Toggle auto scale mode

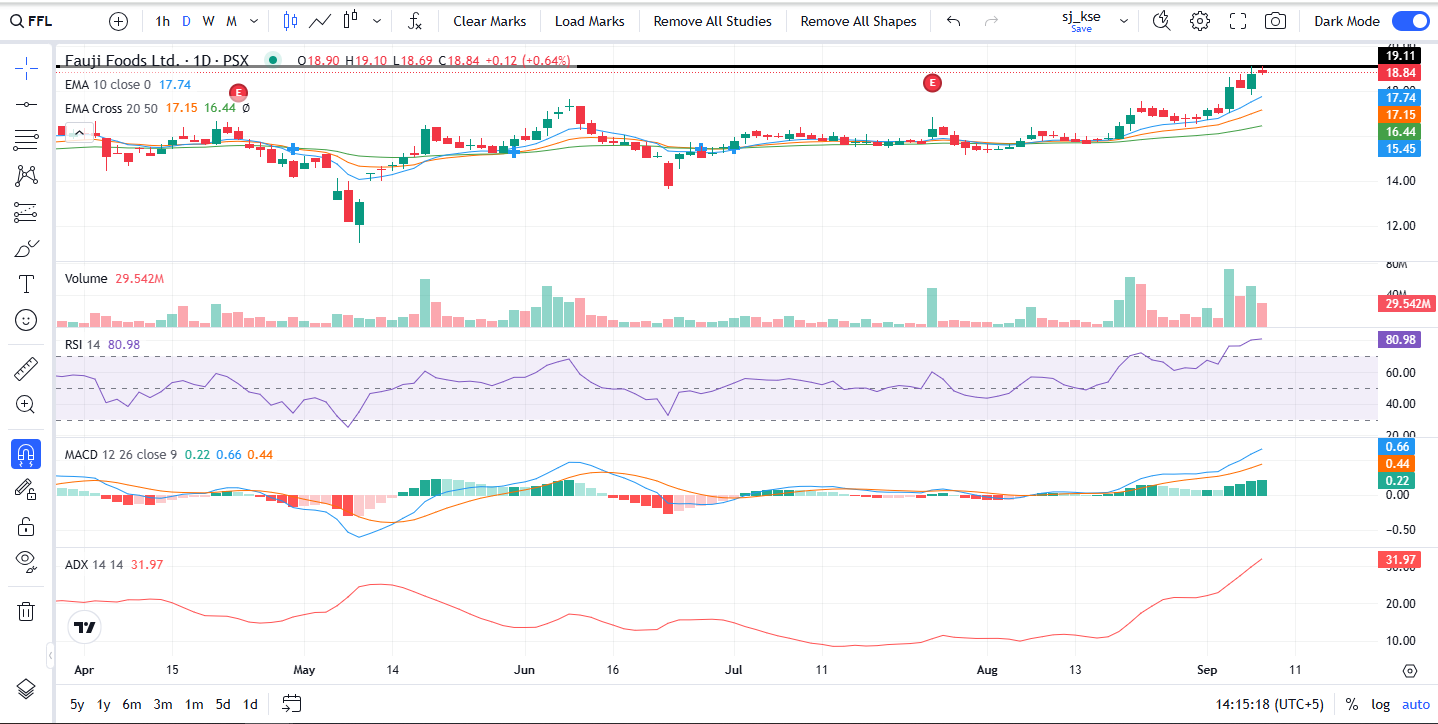point(1415,704)
